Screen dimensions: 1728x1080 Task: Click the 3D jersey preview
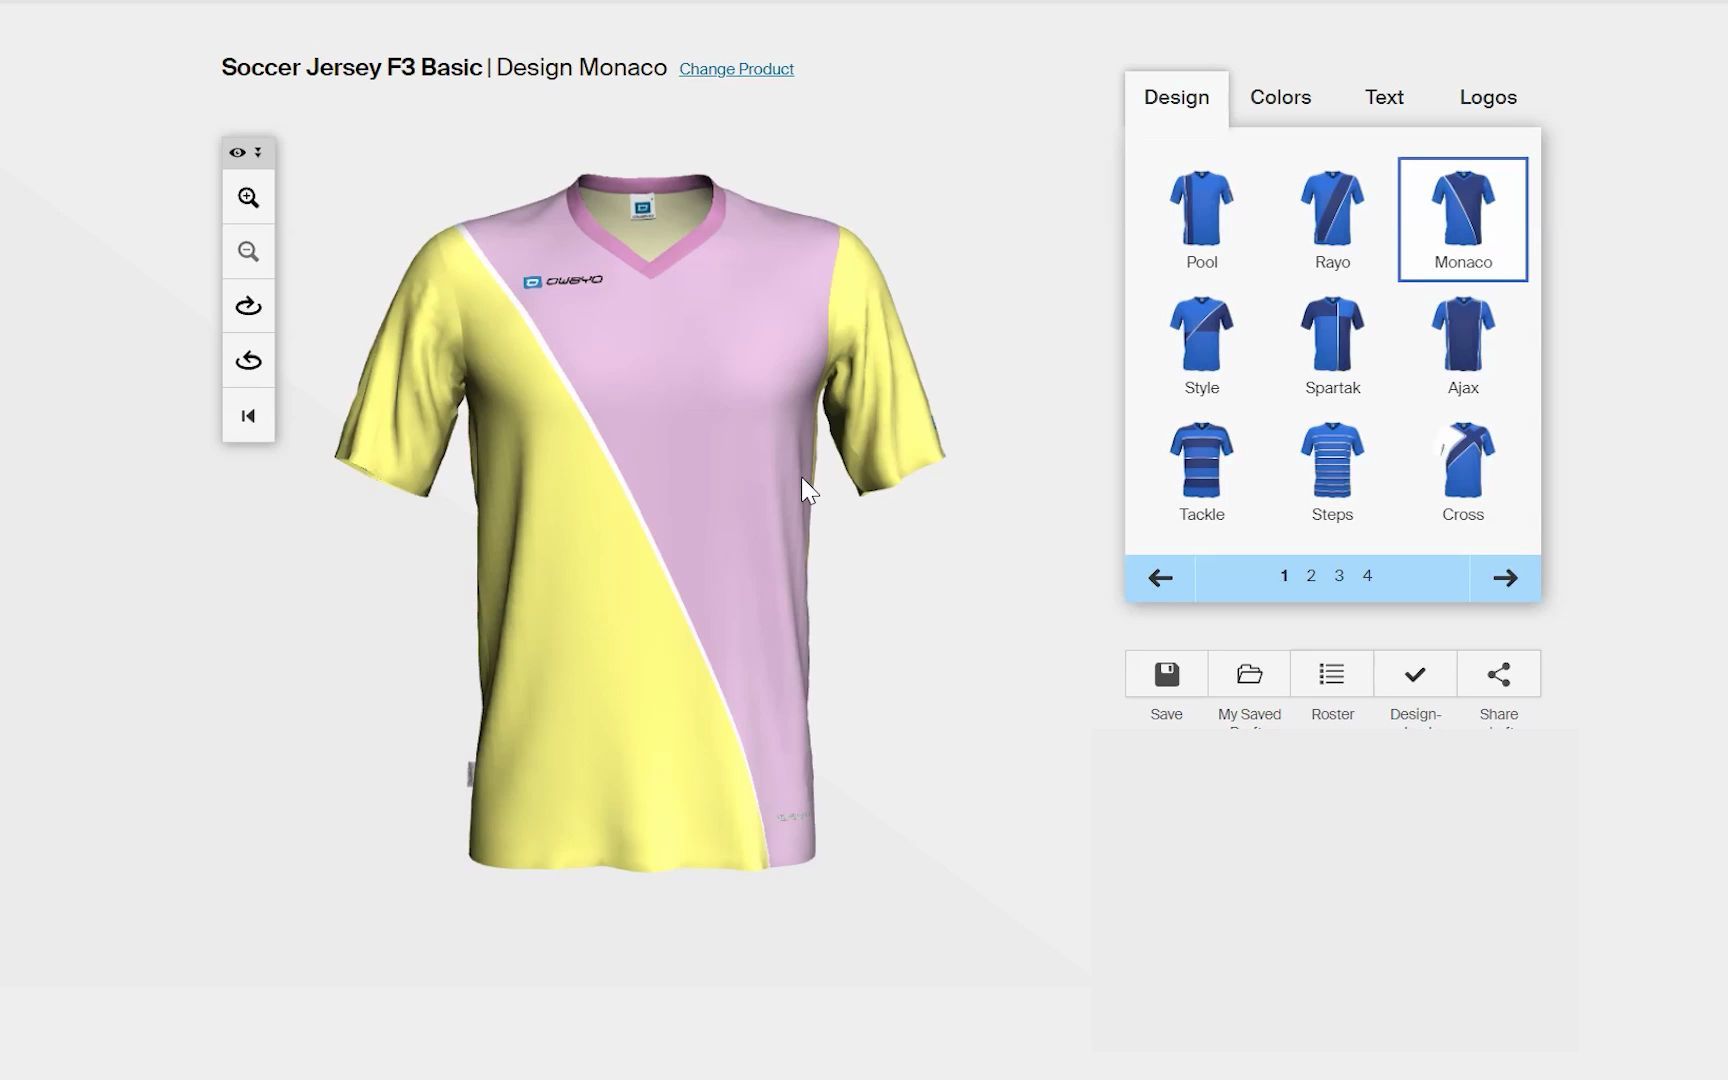pyautogui.click(x=640, y=522)
